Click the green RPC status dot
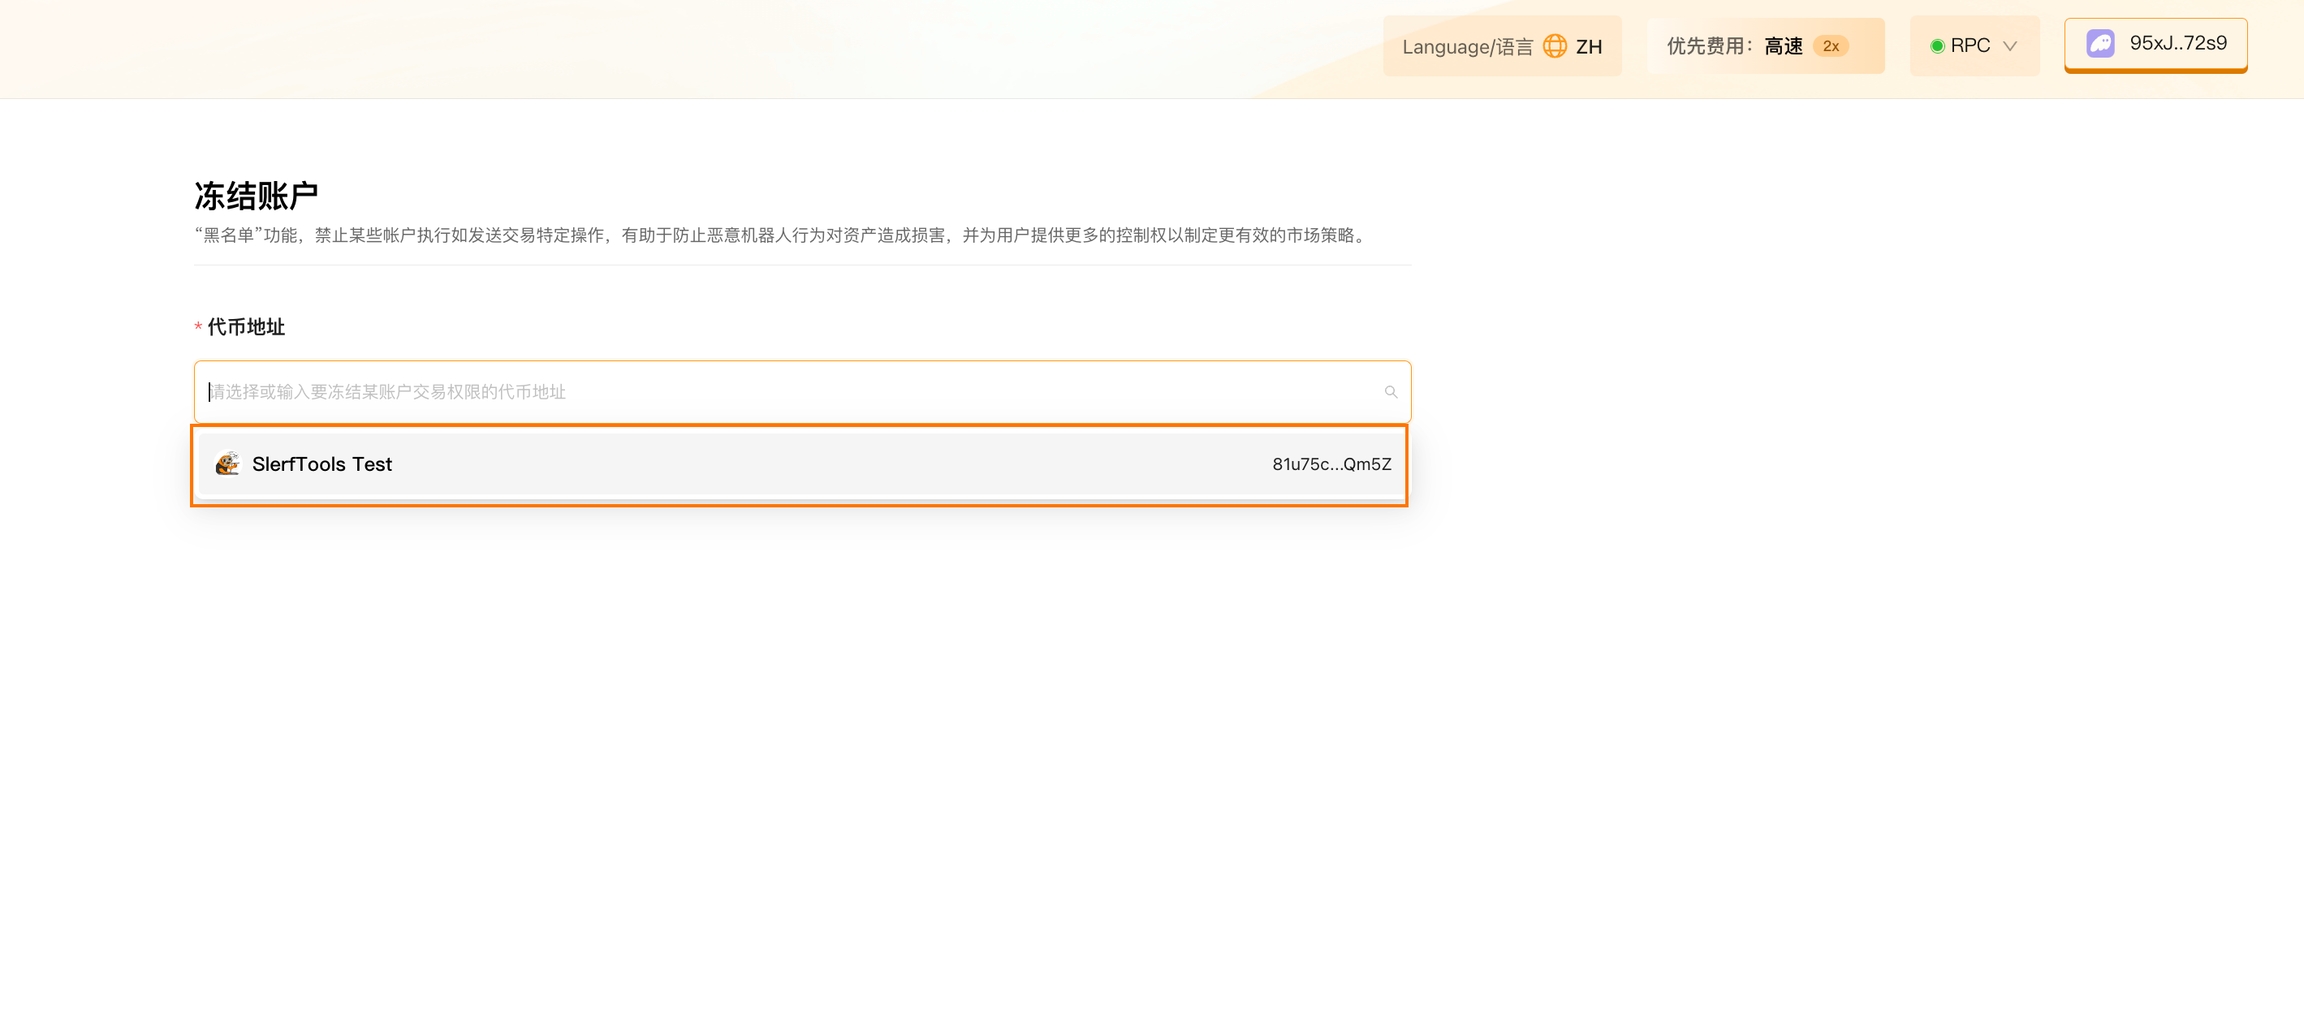This screenshot has width=2304, height=1018. coord(1937,46)
